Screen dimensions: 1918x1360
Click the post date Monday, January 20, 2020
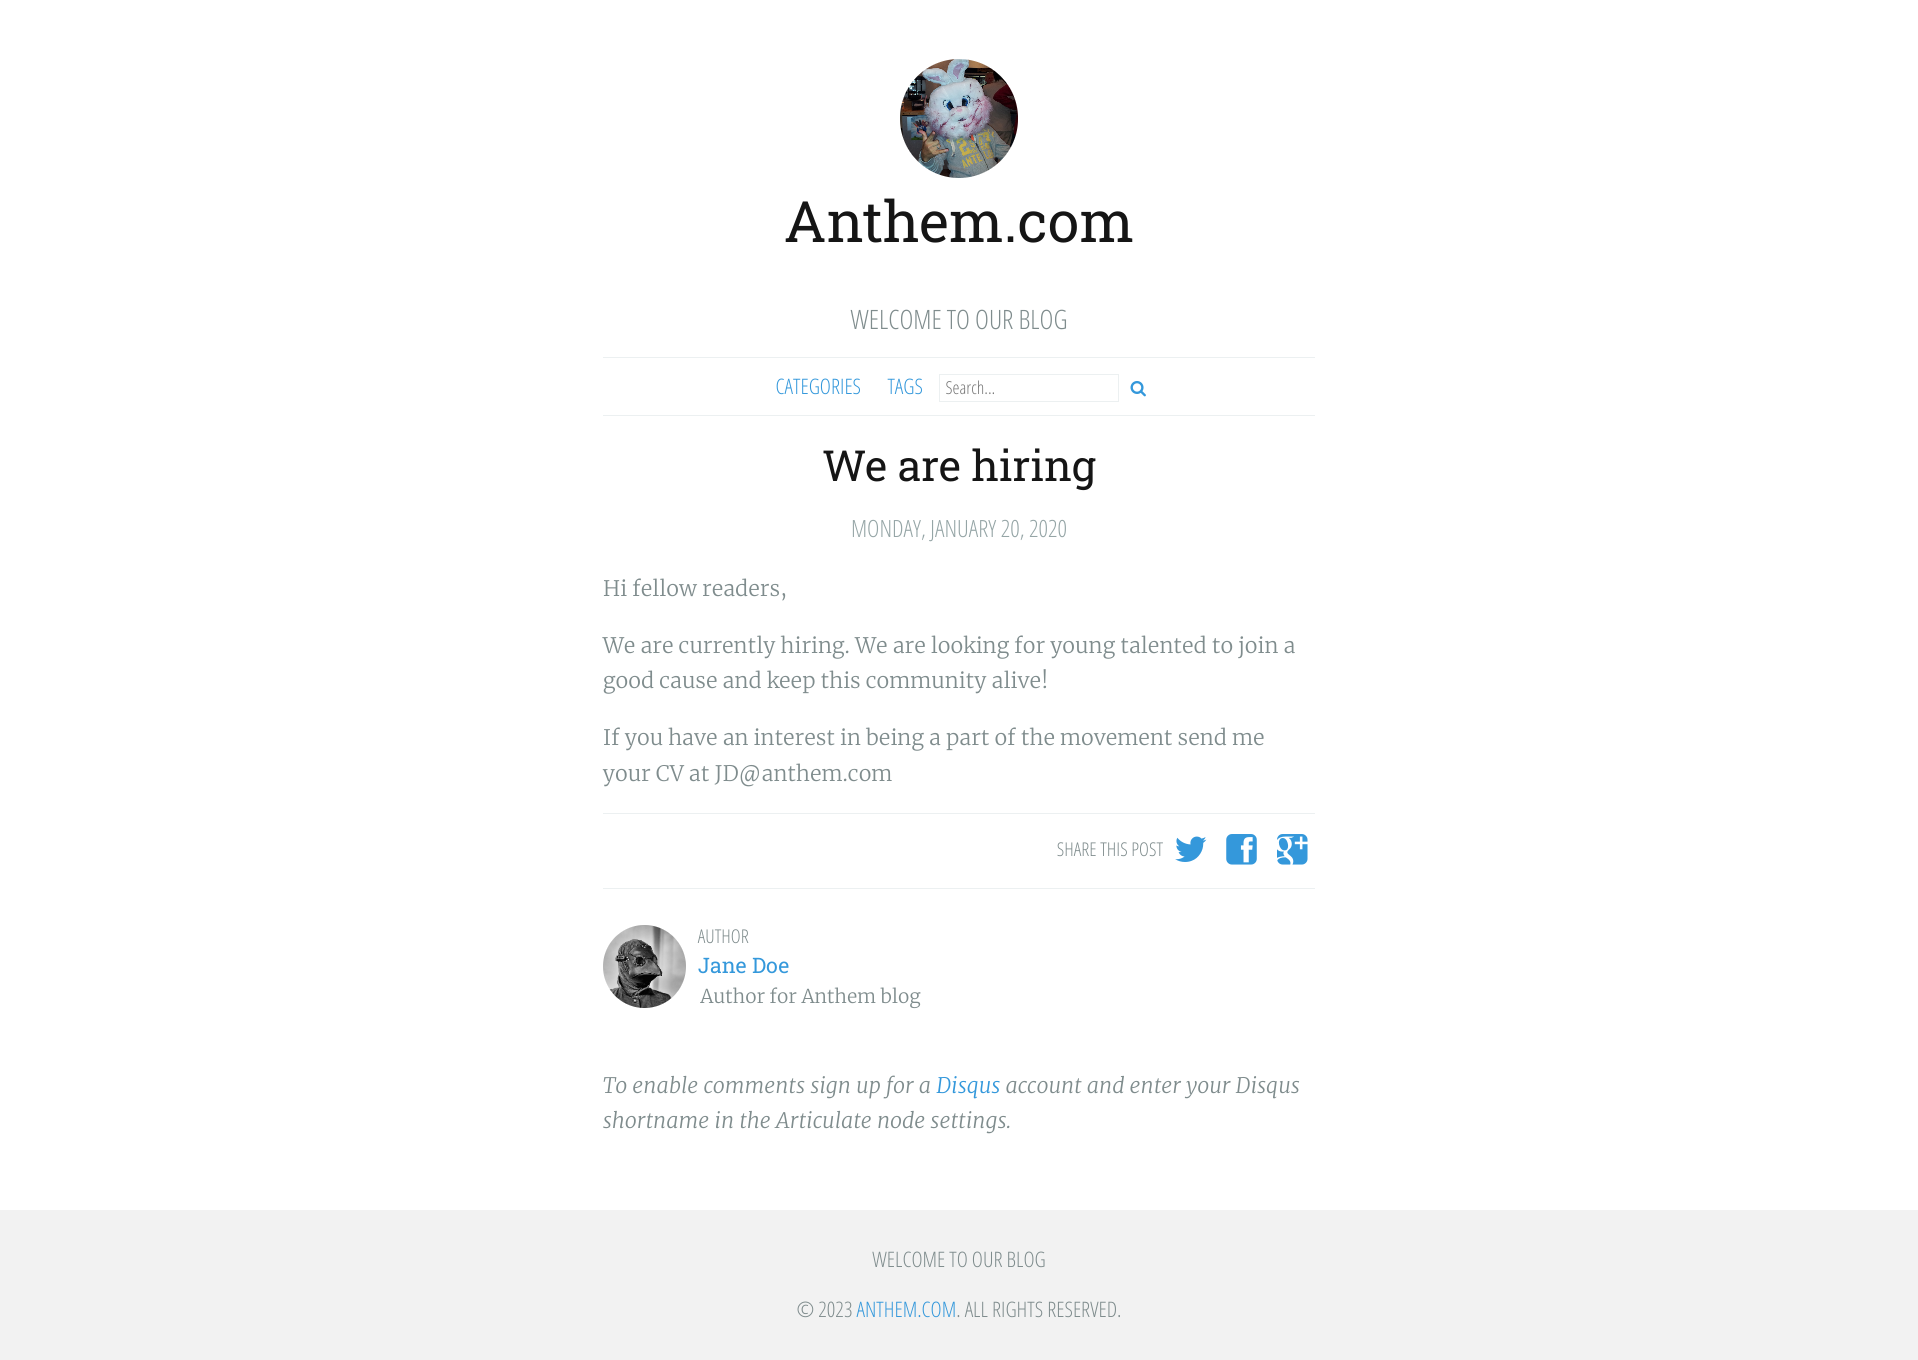coord(958,529)
